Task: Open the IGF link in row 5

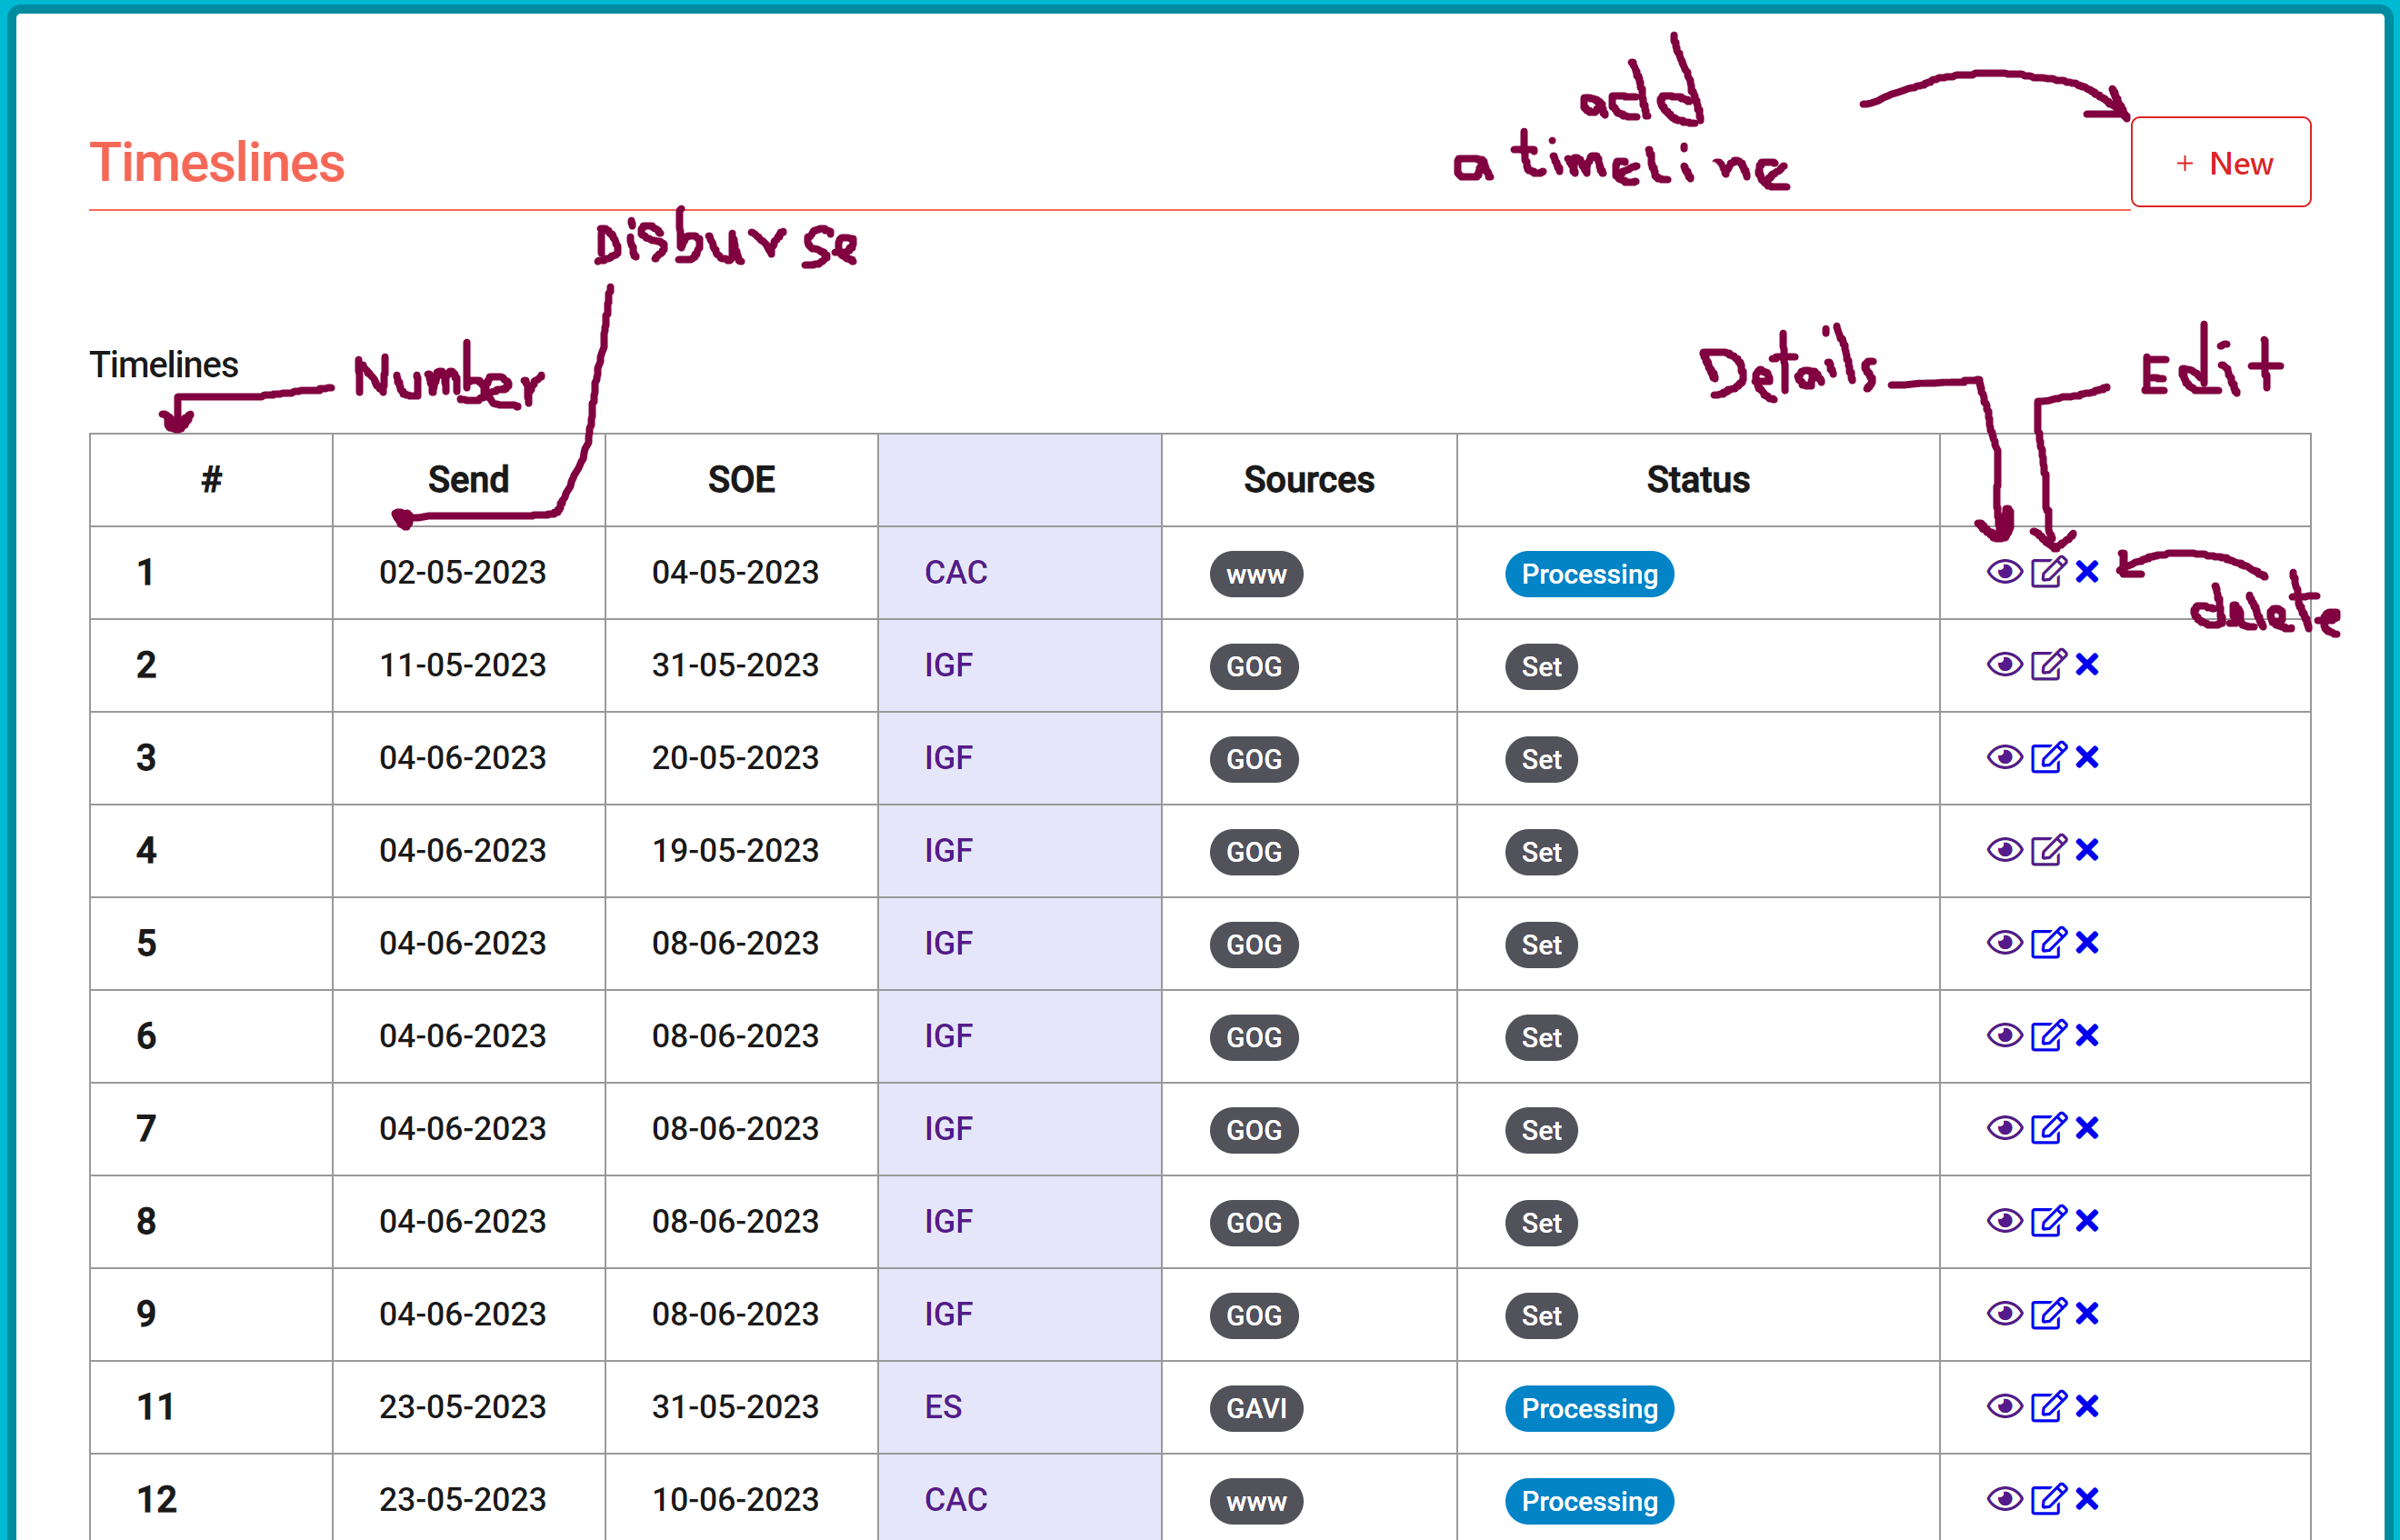Action: [x=948, y=943]
